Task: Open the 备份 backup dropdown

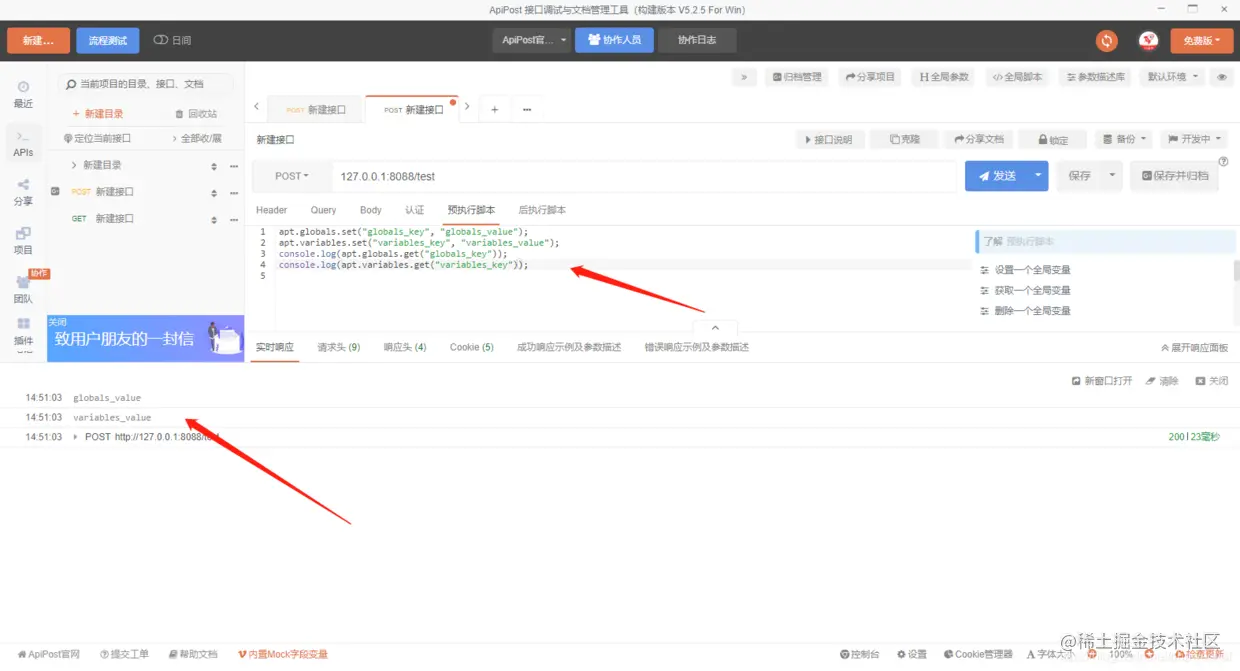Action: (1123, 140)
